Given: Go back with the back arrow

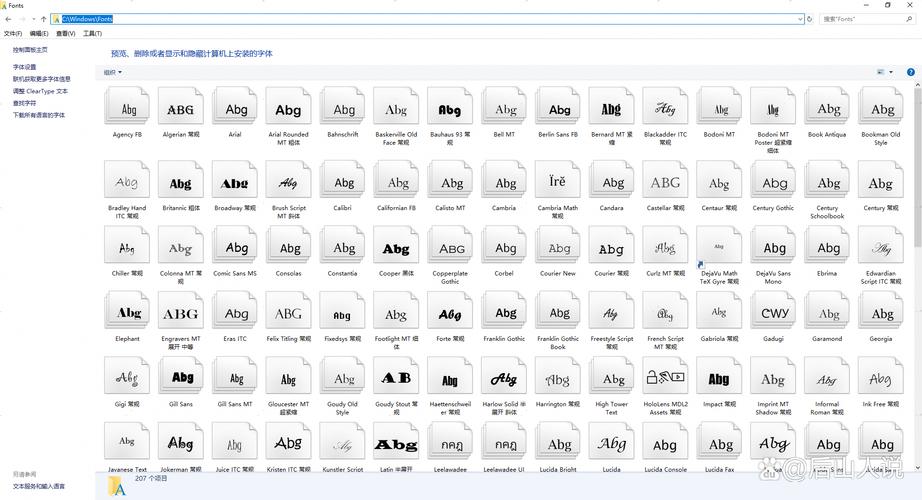Looking at the screenshot, I should pos(8,19).
